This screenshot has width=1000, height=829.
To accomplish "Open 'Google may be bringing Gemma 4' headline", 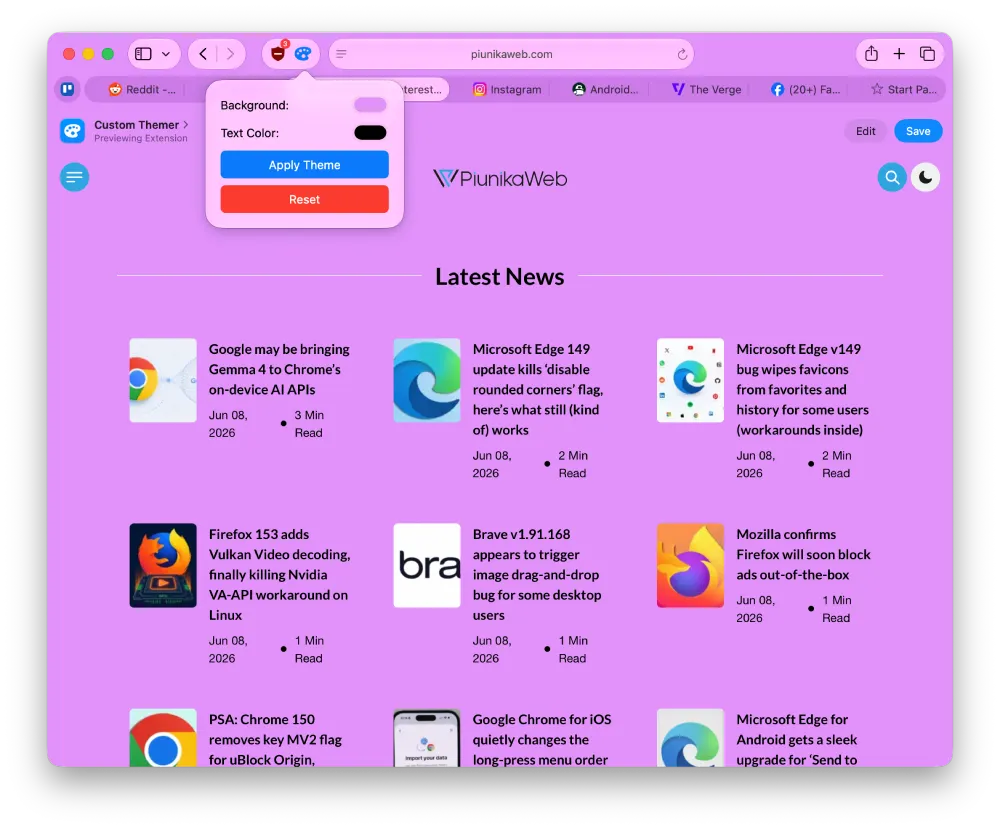I will [279, 369].
